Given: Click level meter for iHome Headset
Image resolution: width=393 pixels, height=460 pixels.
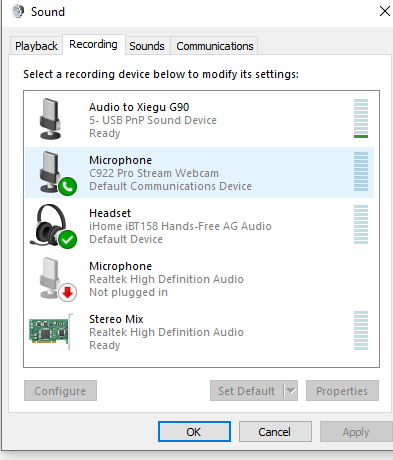Looking at the screenshot, I should [361, 224].
